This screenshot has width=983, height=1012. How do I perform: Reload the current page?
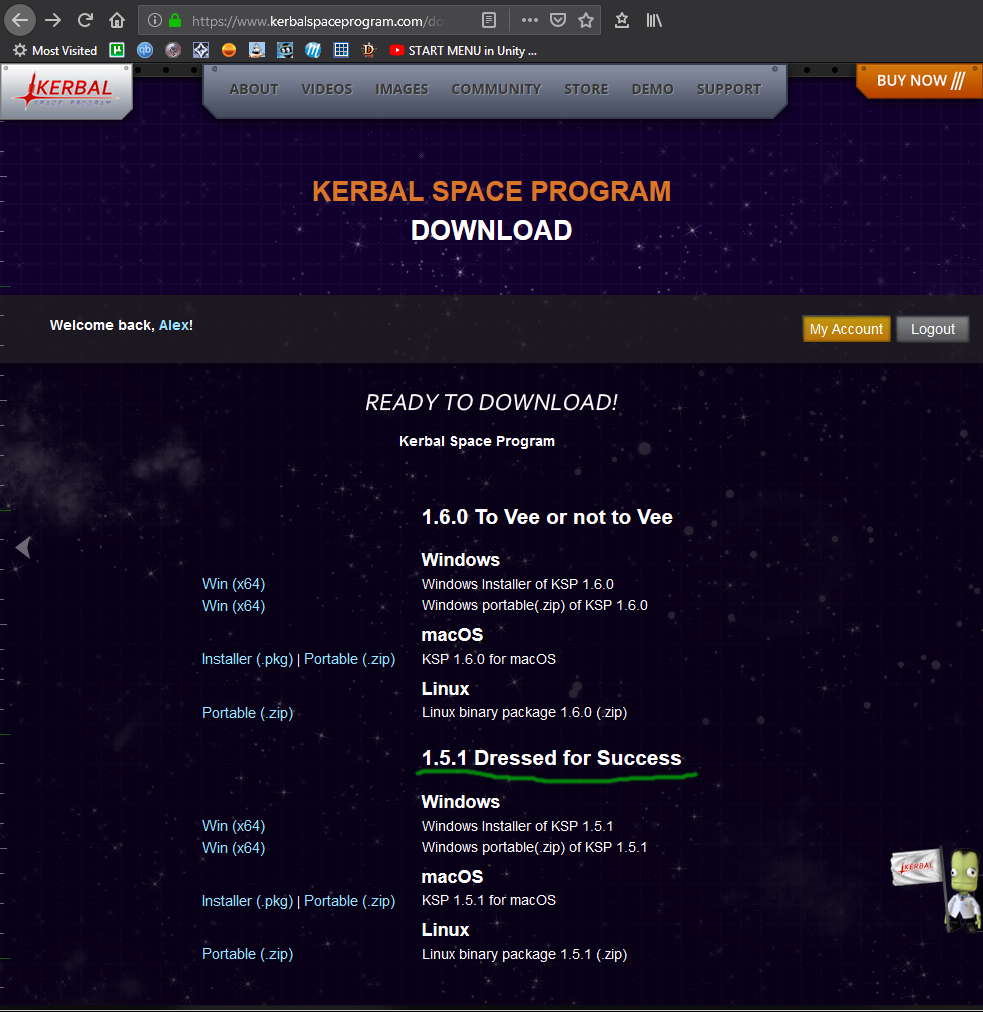(x=86, y=20)
